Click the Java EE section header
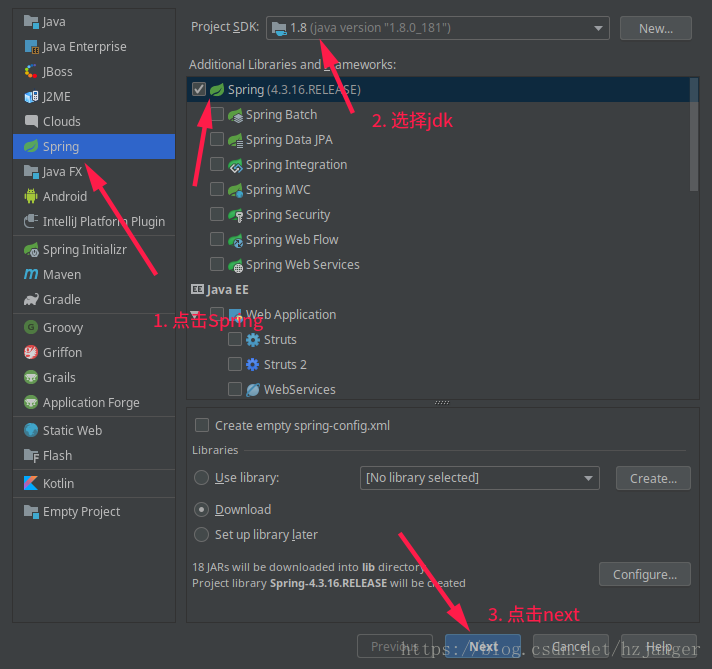Viewport: 712px width, 669px height. point(227,289)
